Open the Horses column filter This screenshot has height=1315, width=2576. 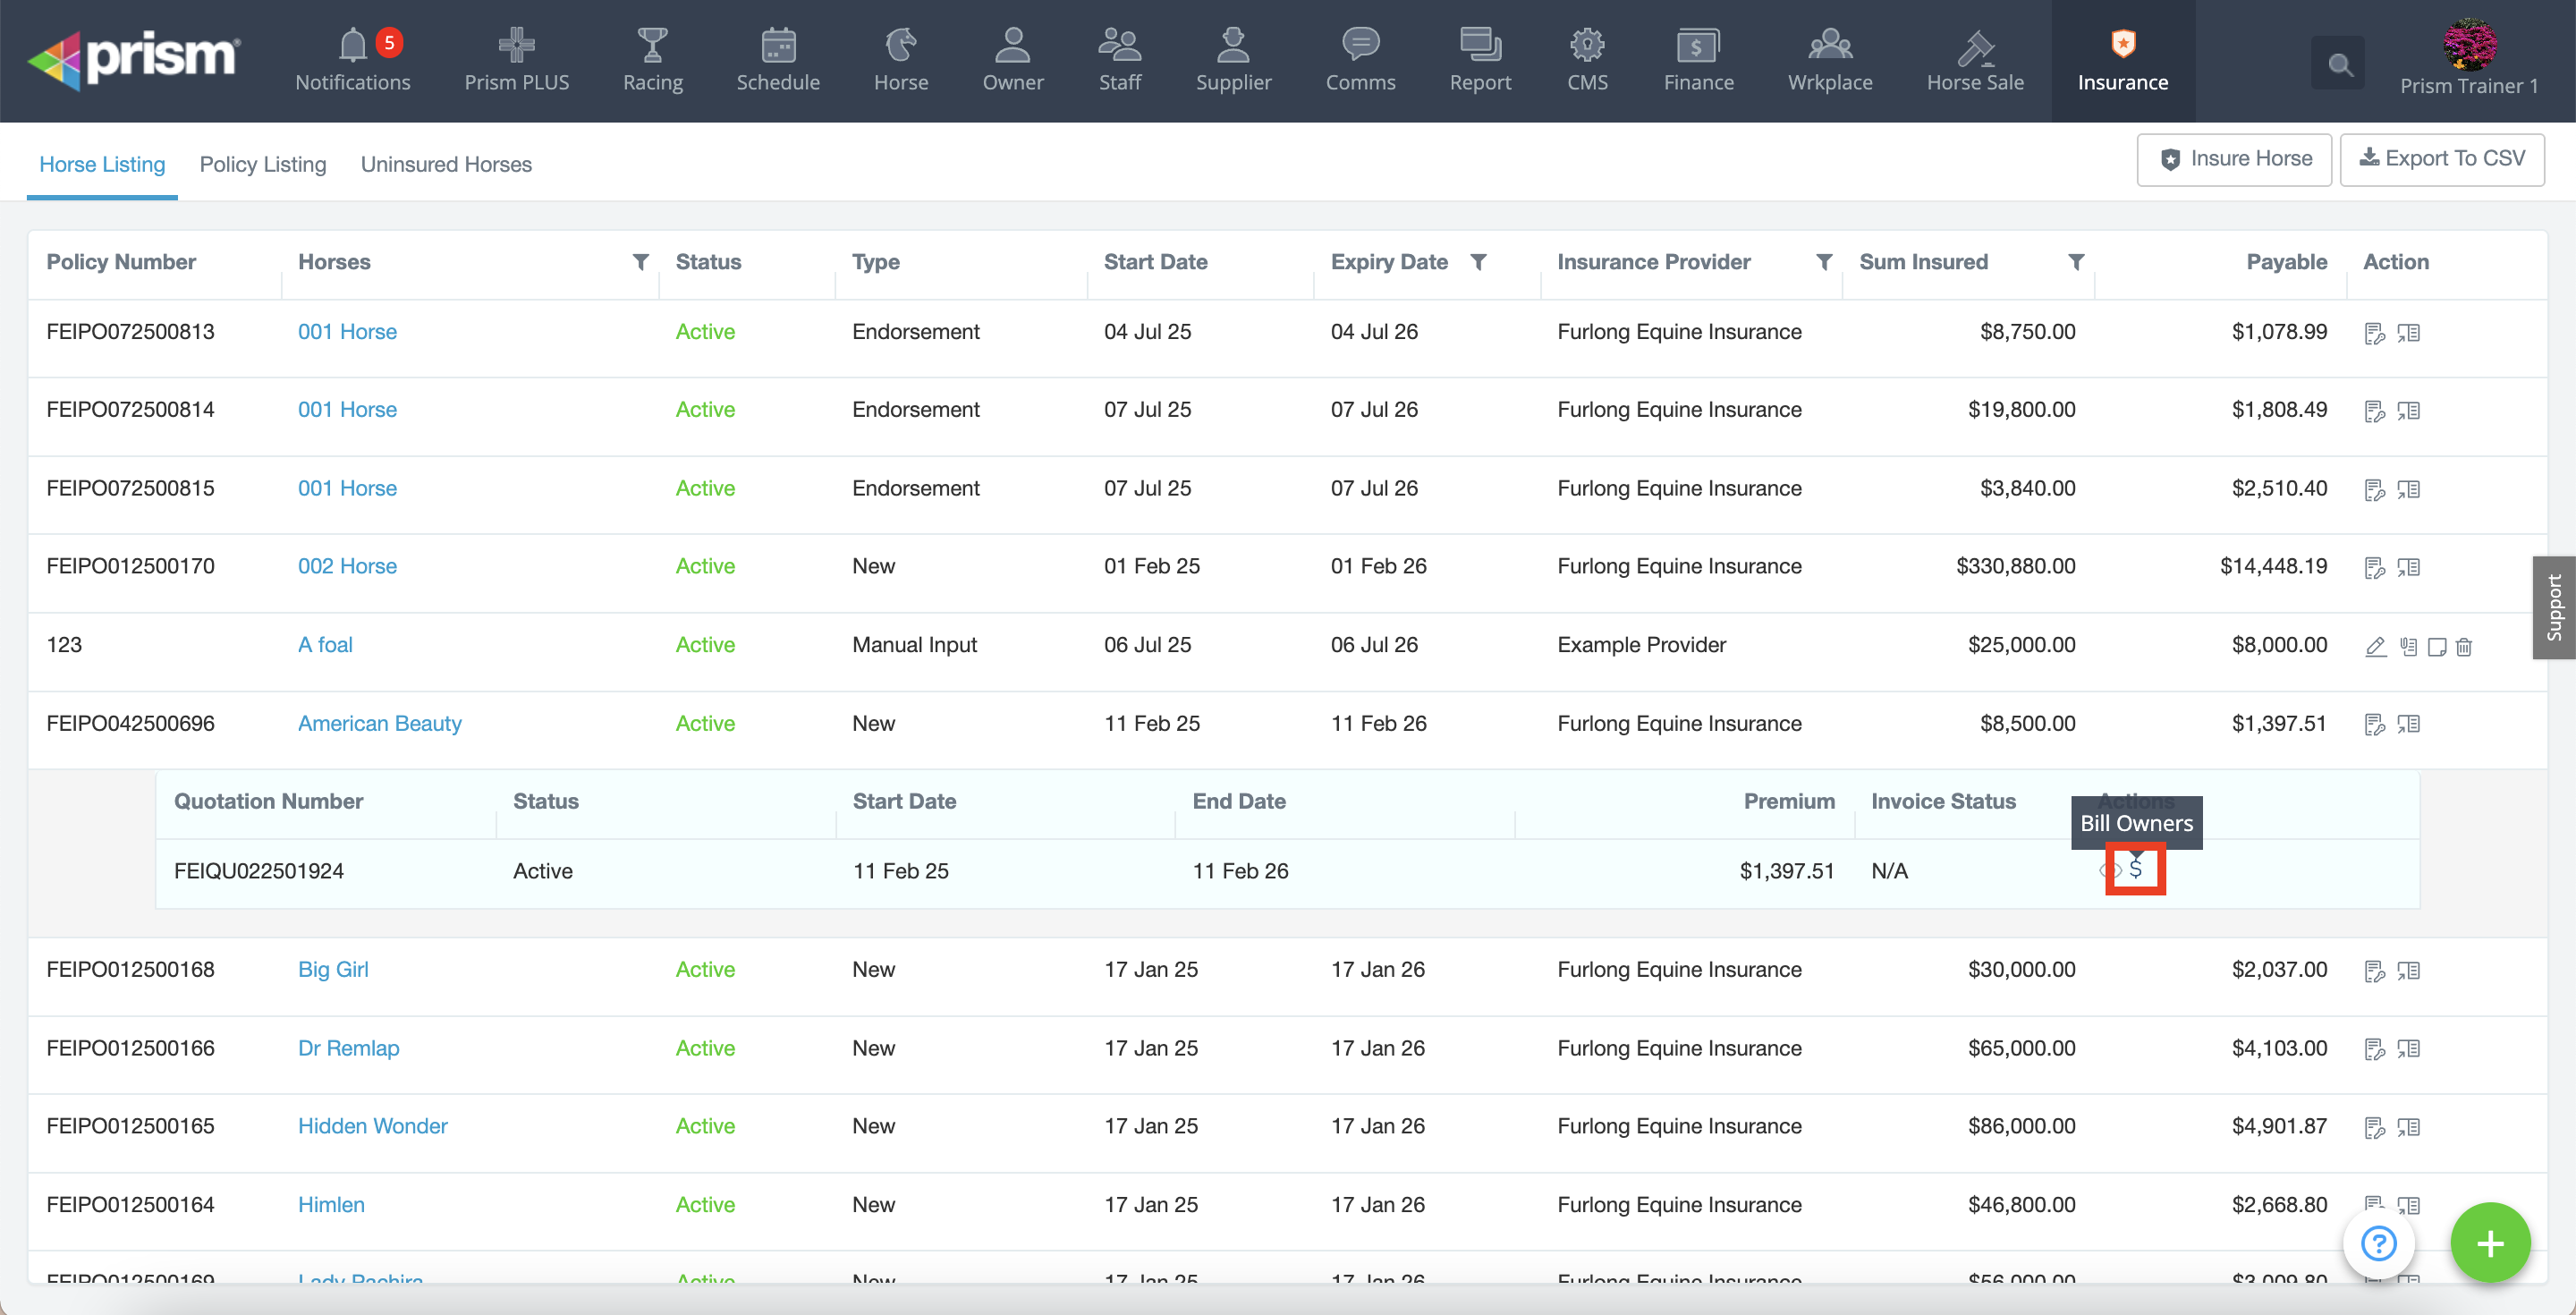click(x=641, y=262)
